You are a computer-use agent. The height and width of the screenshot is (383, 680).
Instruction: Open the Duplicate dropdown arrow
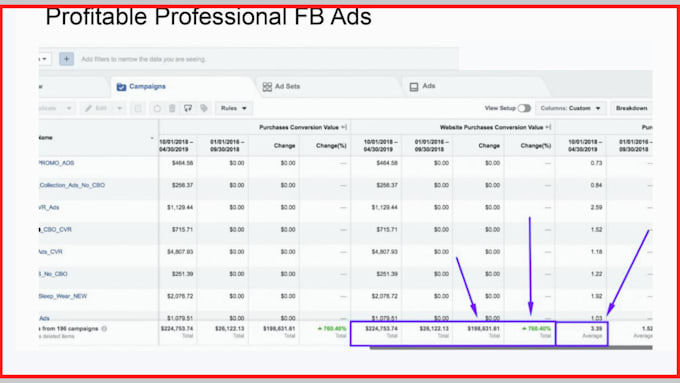(69, 108)
